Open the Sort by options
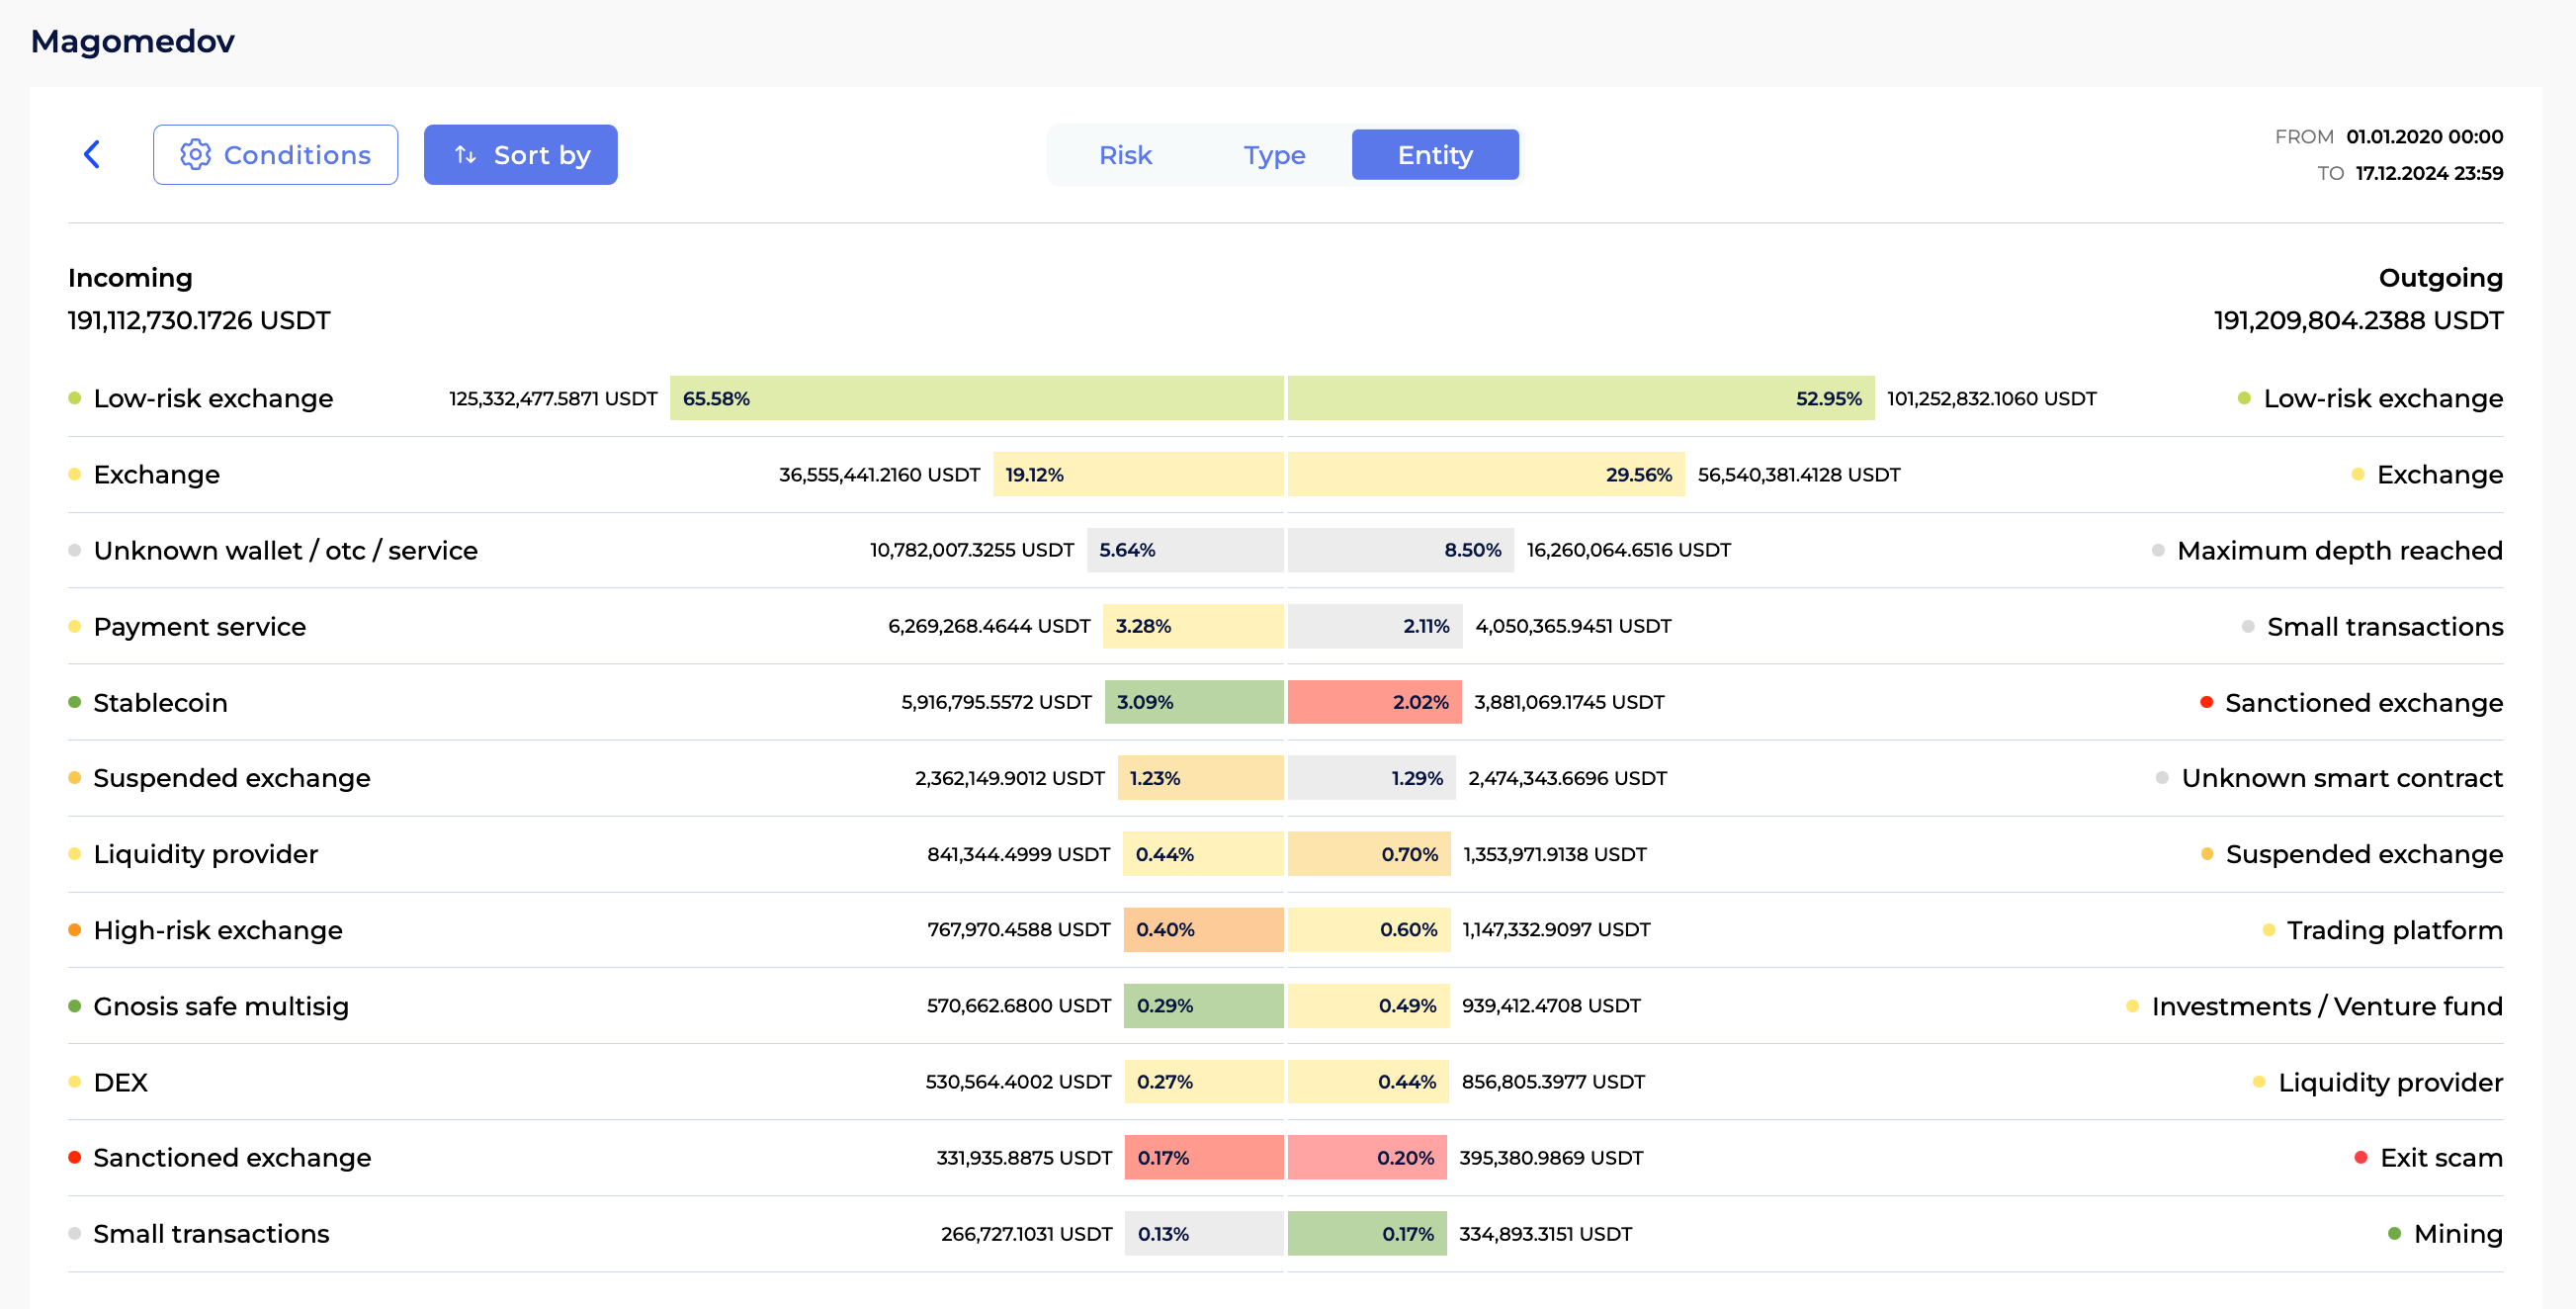 (541, 155)
